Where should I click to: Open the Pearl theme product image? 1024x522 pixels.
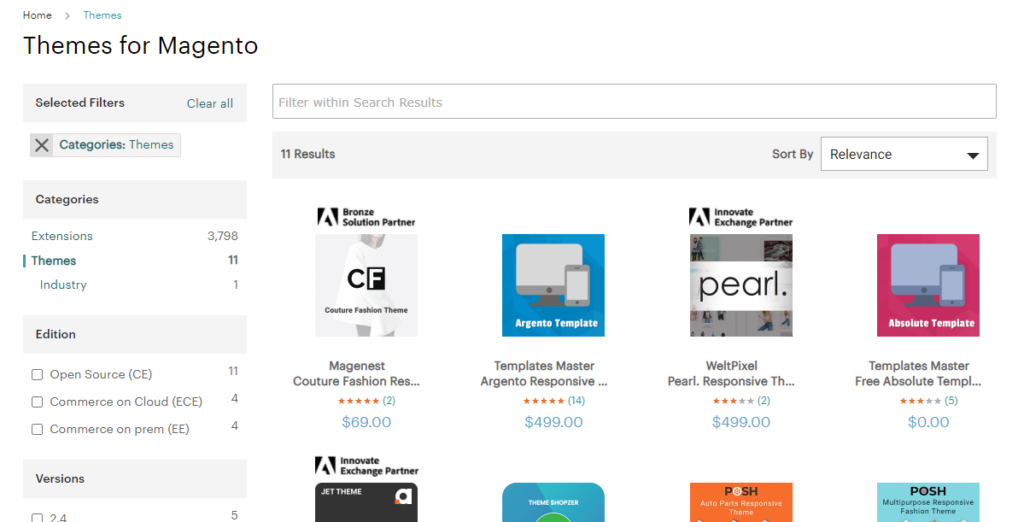pos(741,285)
